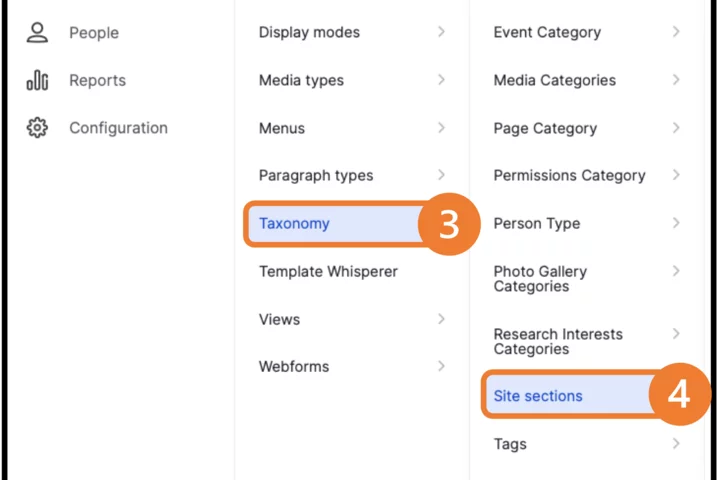This screenshot has width=720, height=480.
Task: Open Template Whisperer link
Action: (328, 271)
